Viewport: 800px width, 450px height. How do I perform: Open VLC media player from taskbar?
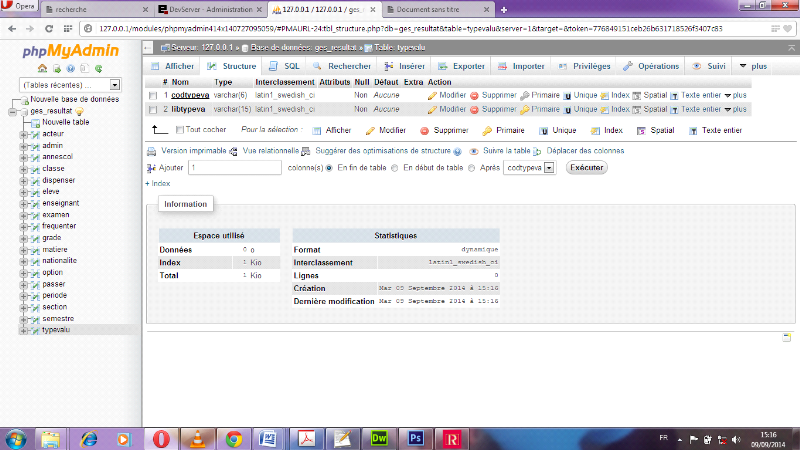[197, 439]
